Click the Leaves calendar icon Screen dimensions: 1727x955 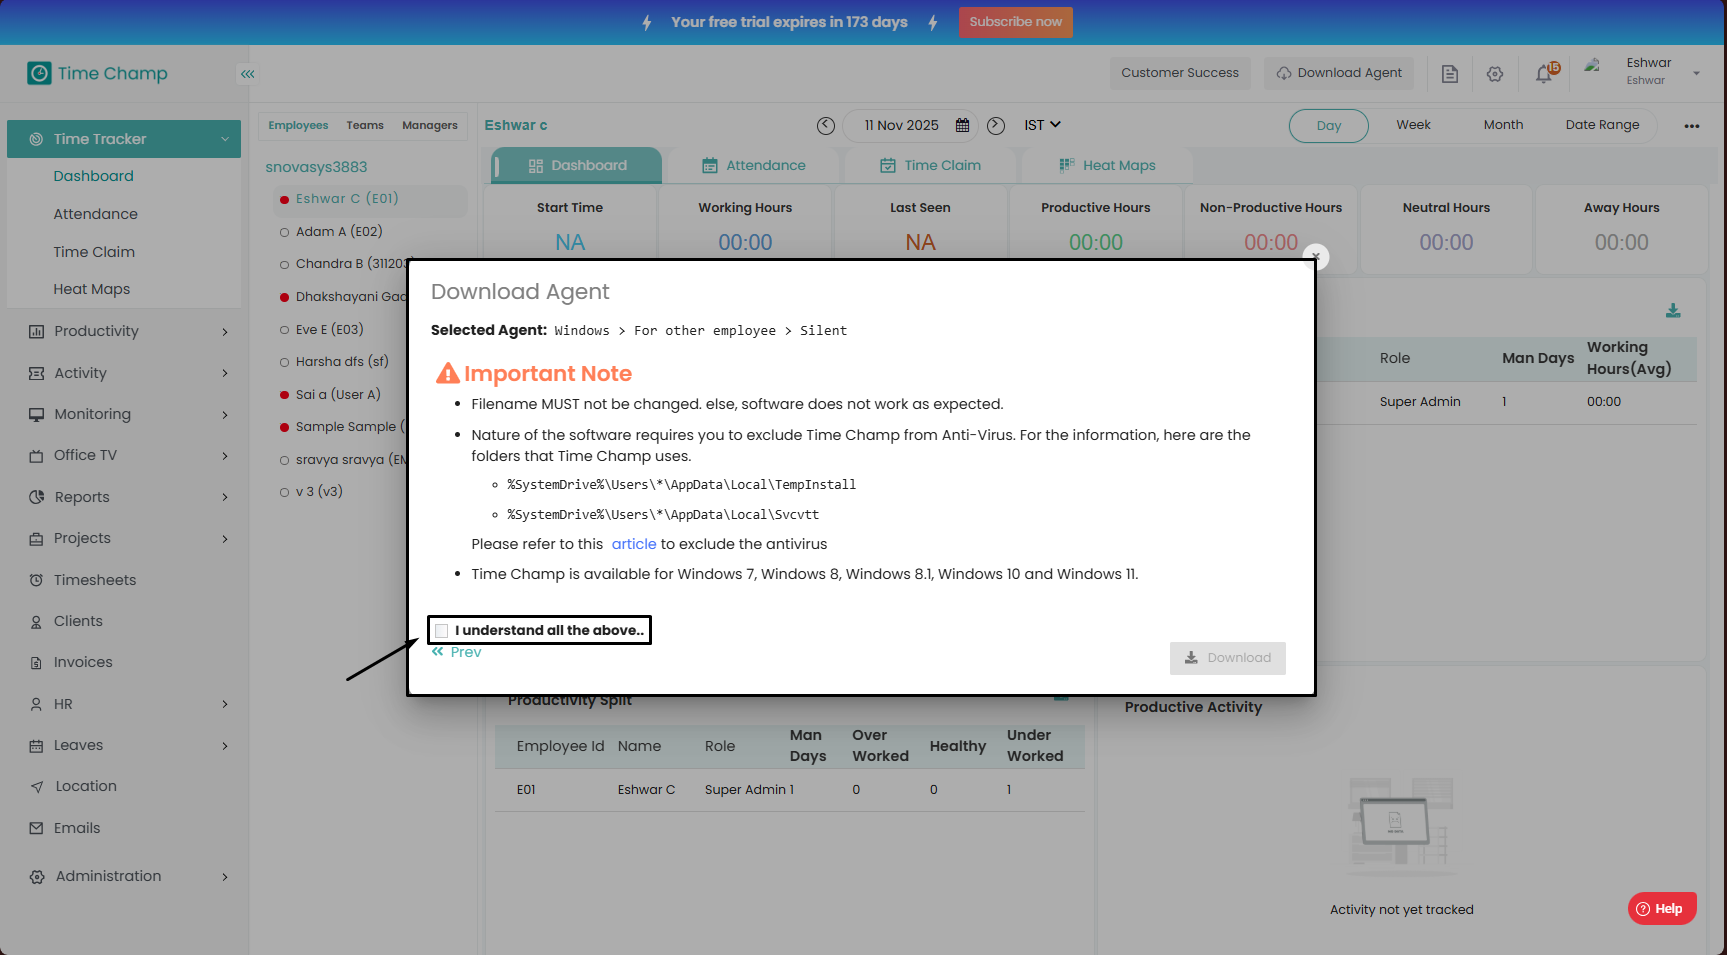[37, 746]
